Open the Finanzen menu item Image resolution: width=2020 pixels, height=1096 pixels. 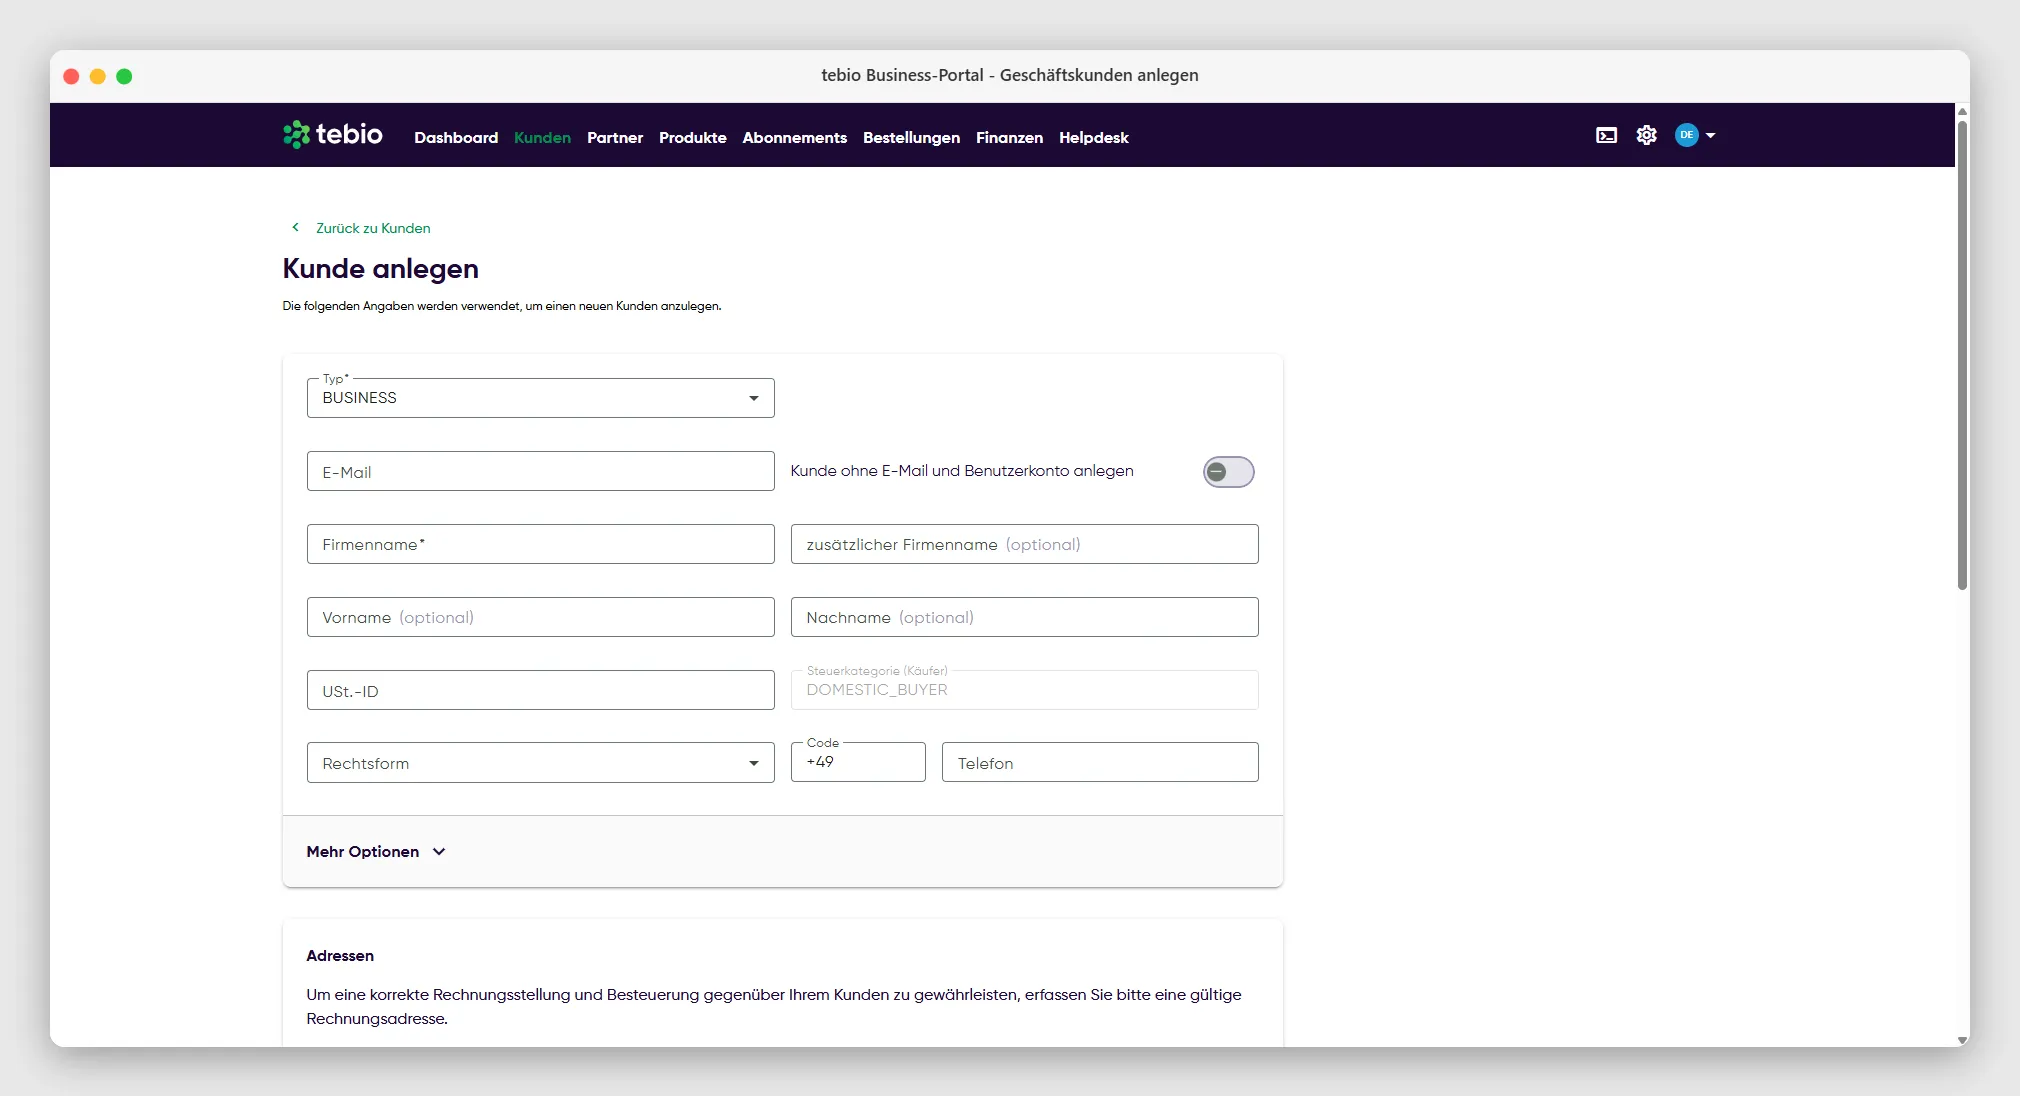pos(1009,137)
